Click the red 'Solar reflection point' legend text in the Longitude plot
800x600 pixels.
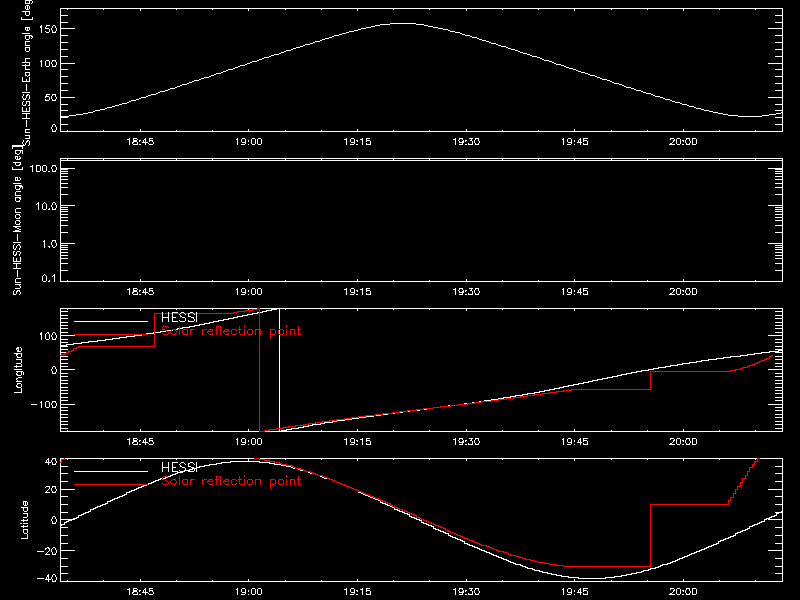point(231,331)
